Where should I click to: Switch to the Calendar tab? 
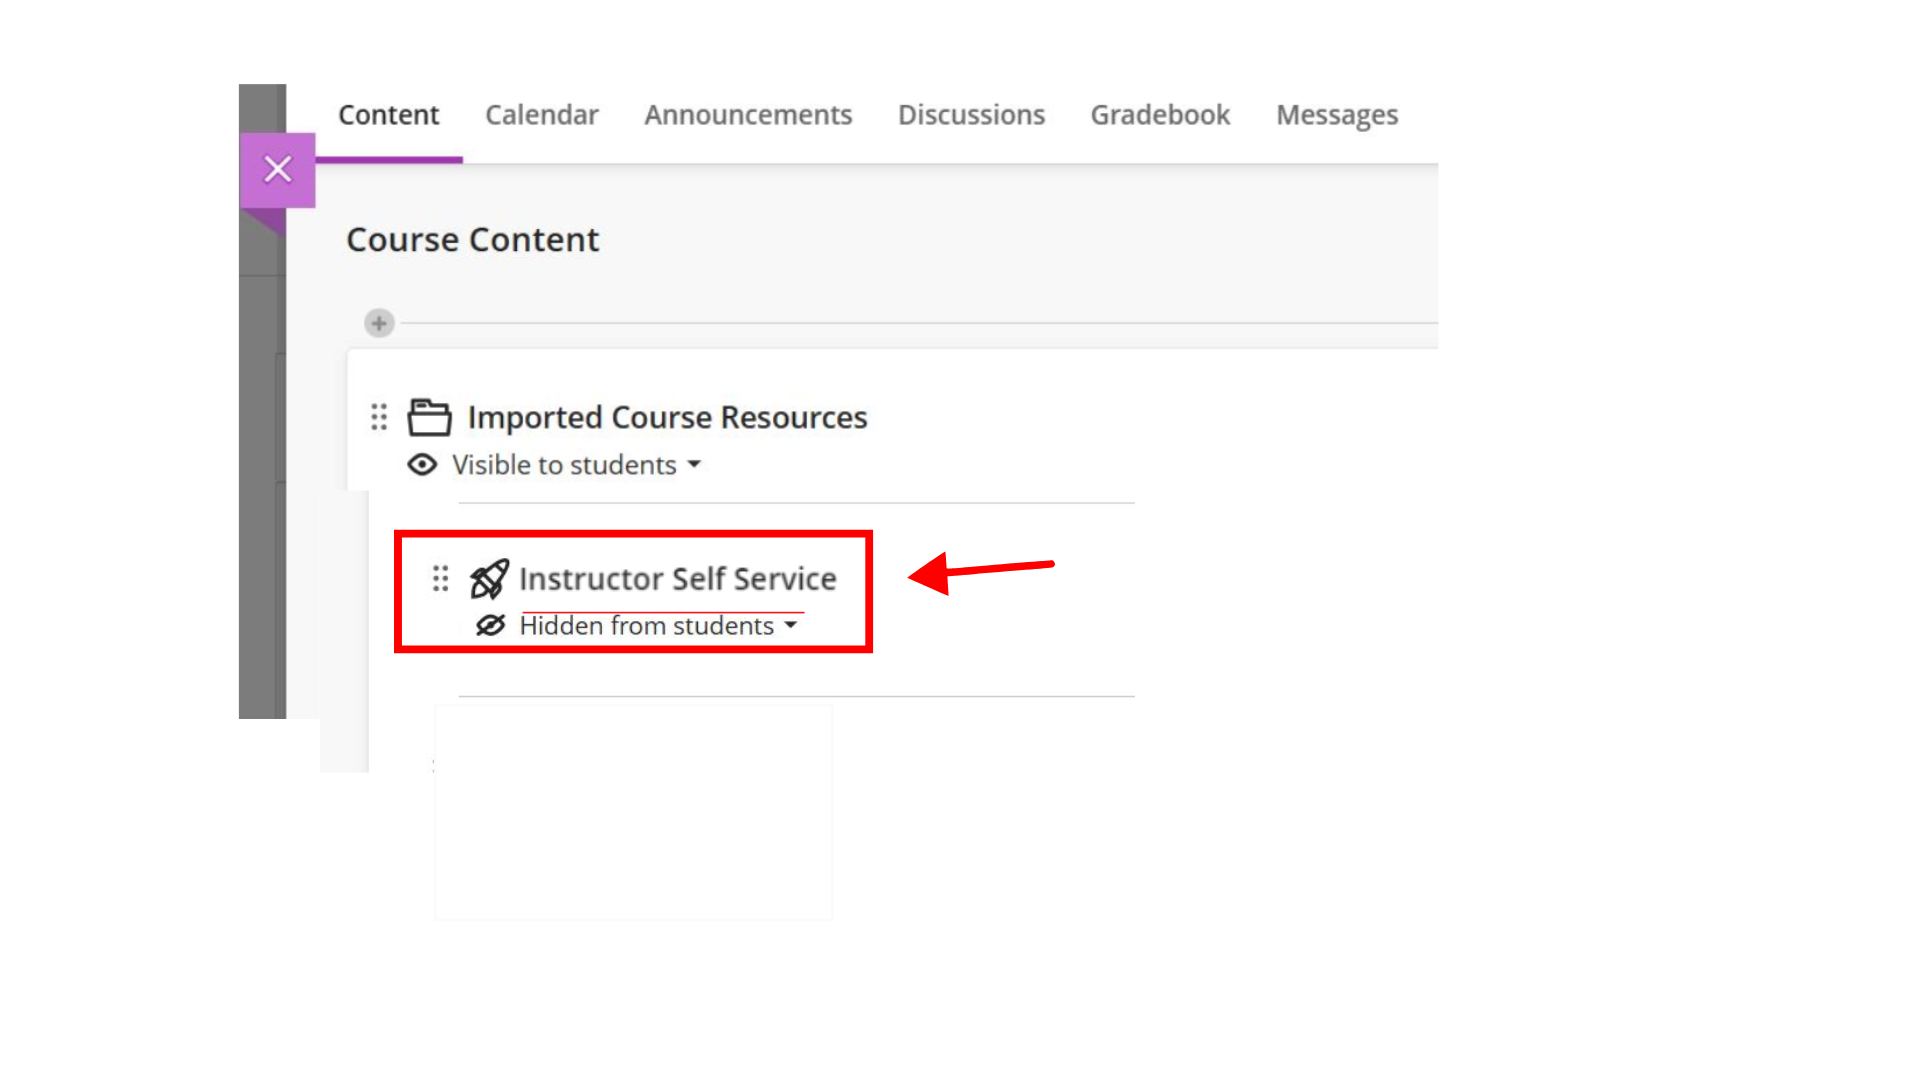(x=542, y=115)
